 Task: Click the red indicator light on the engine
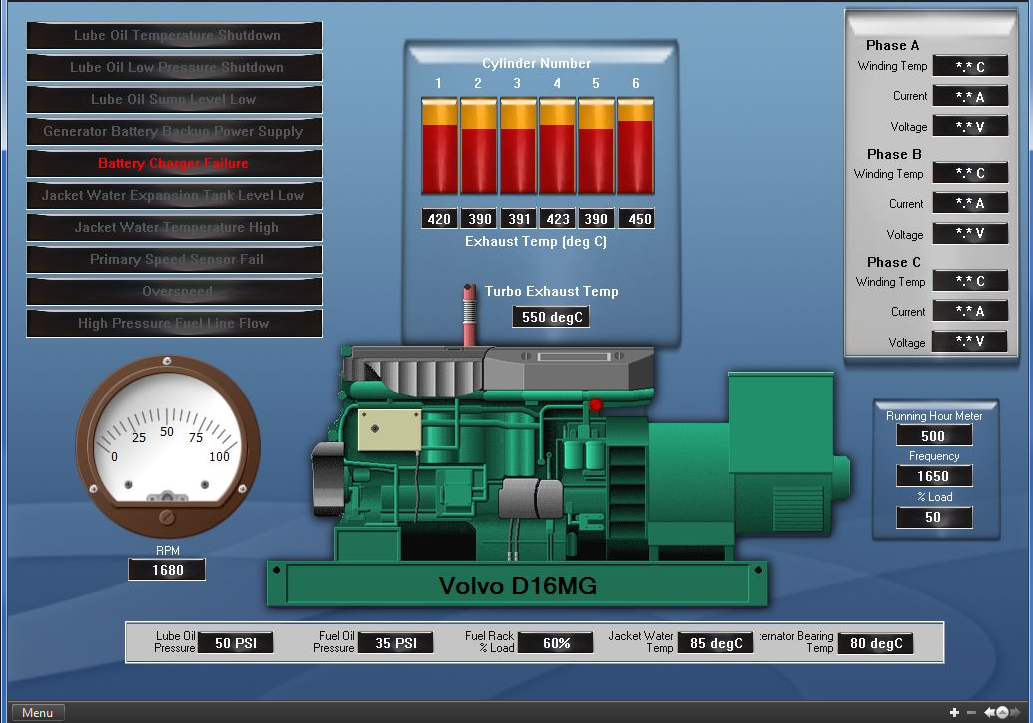tap(596, 405)
